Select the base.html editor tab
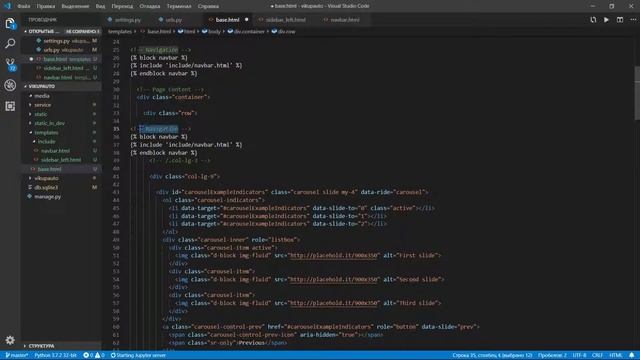640x360 pixels. point(227,20)
